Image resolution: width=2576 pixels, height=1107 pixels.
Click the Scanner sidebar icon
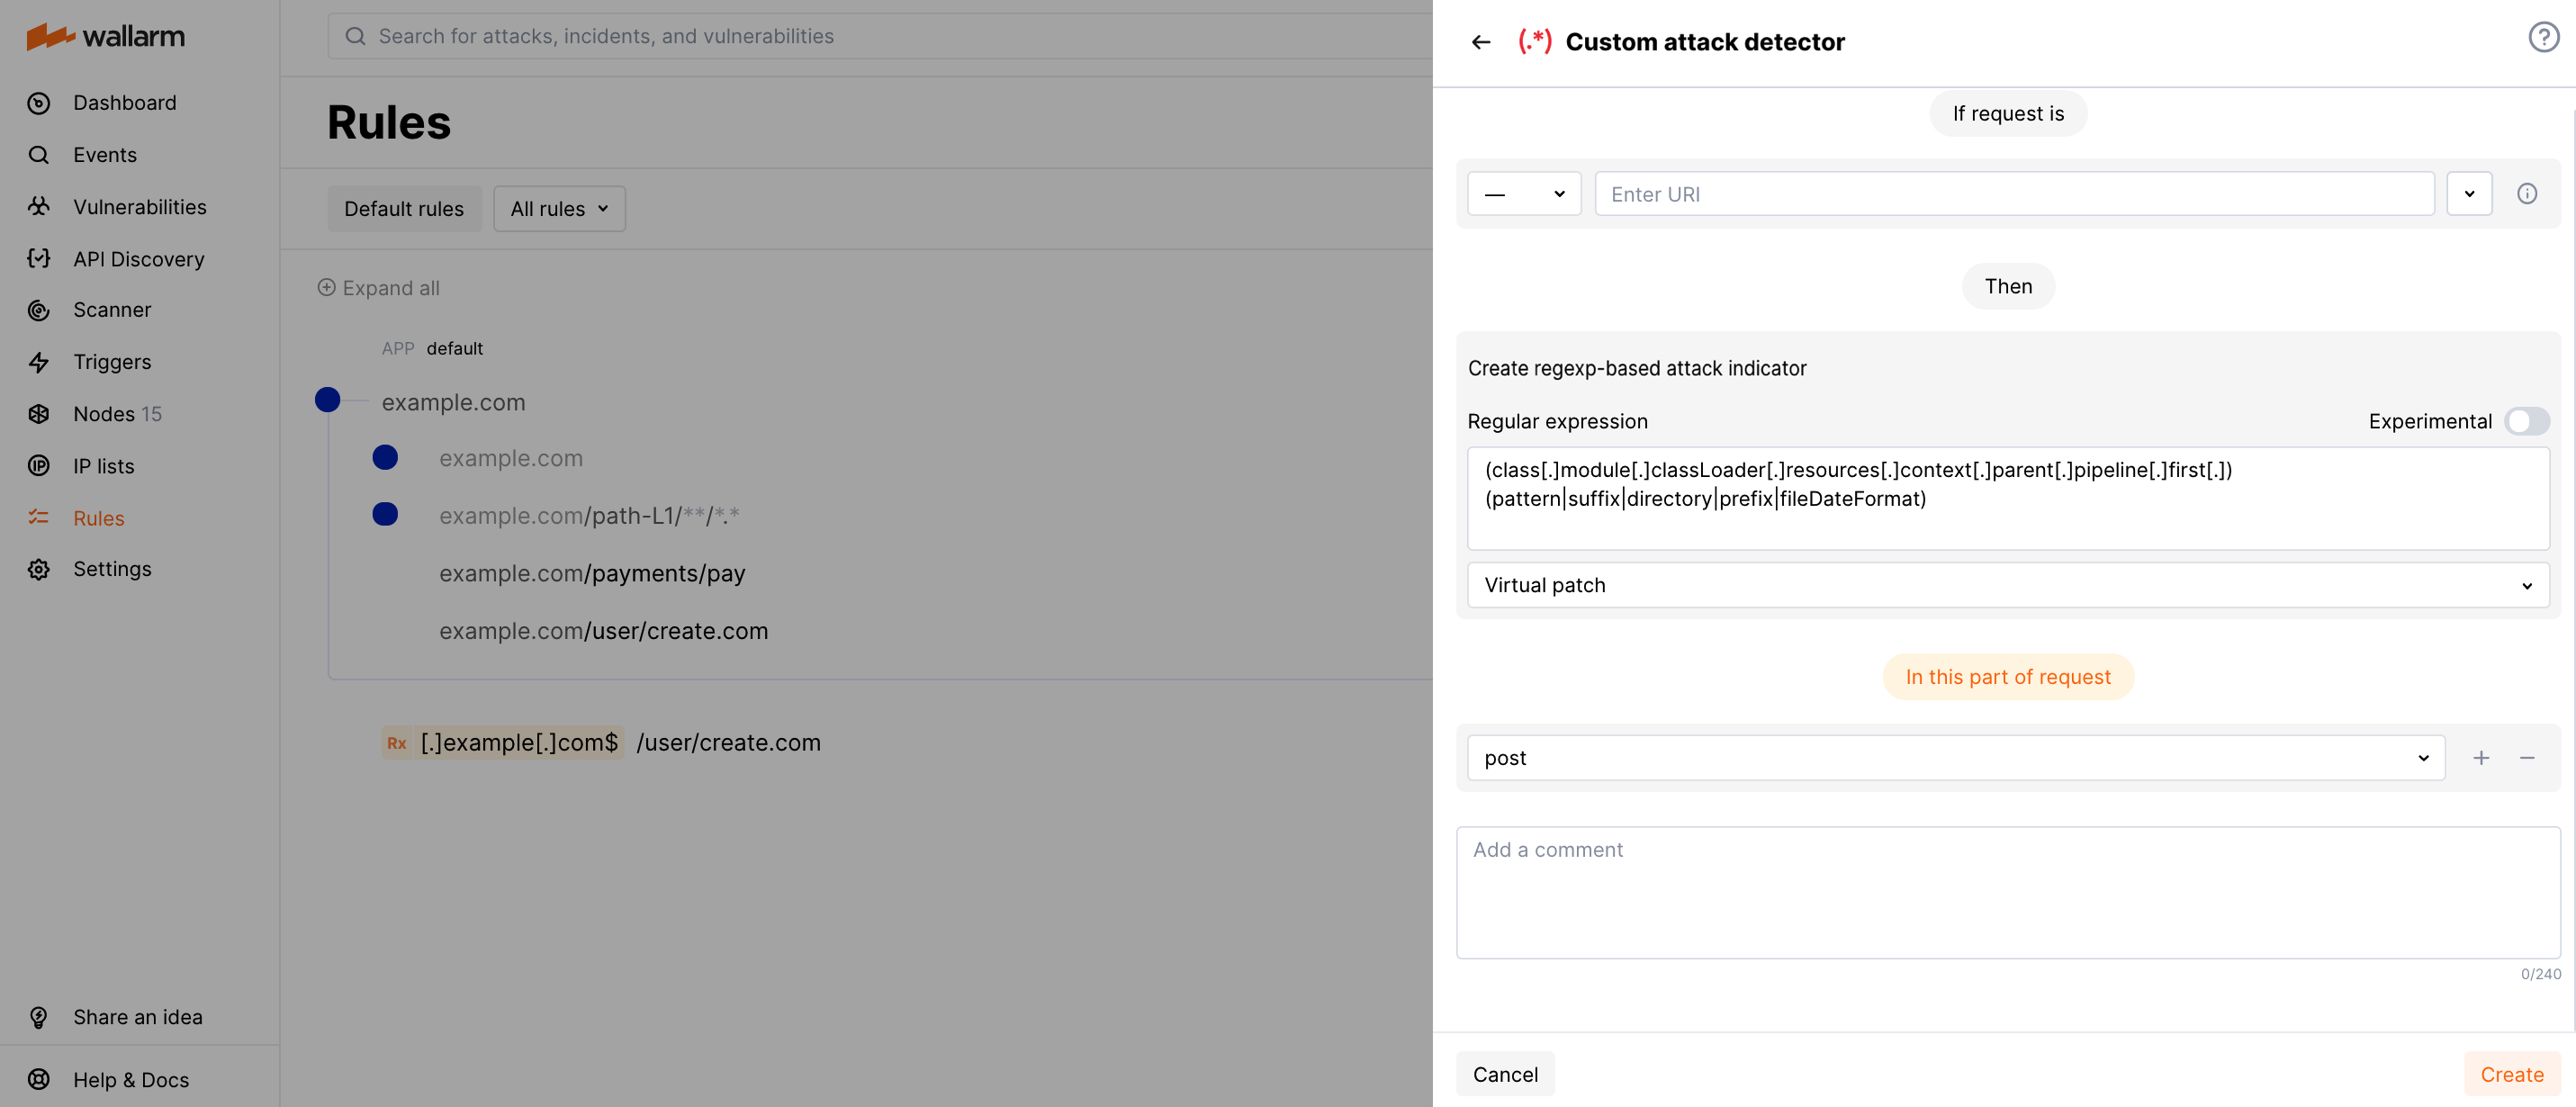pyautogui.click(x=38, y=310)
